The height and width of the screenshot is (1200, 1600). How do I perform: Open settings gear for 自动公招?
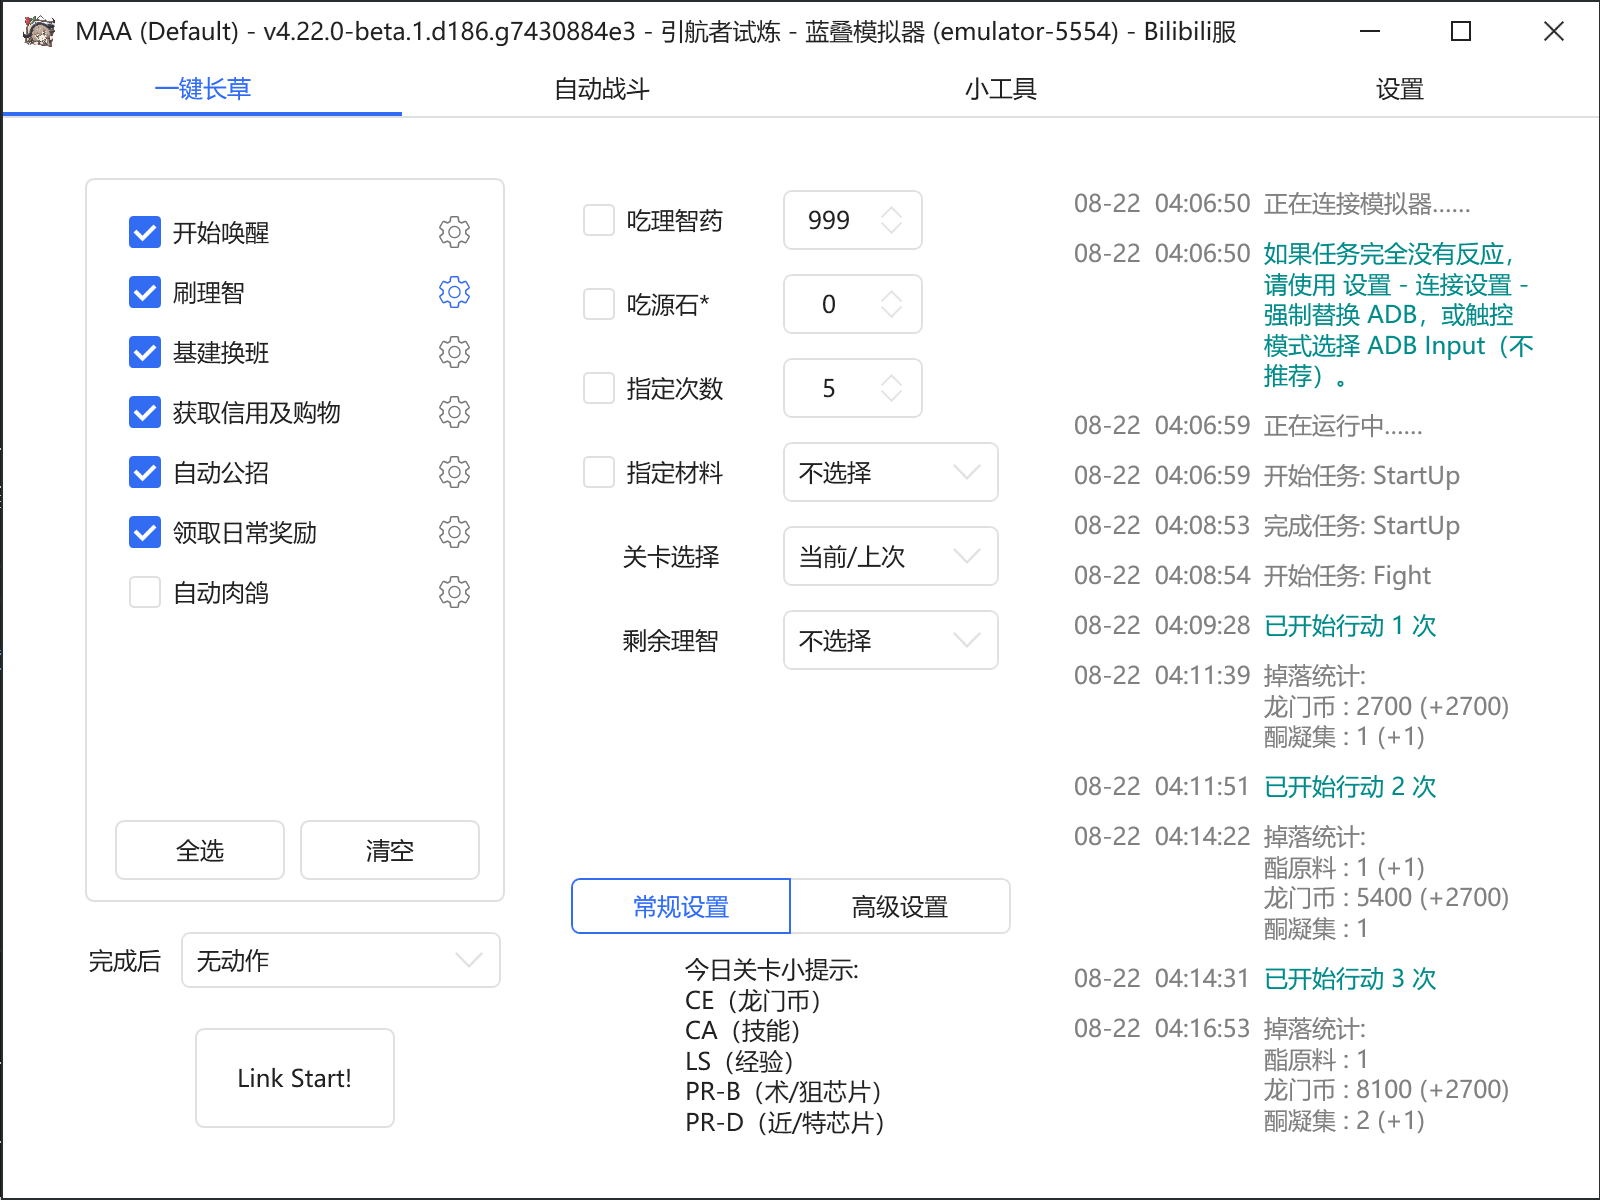pos(455,472)
